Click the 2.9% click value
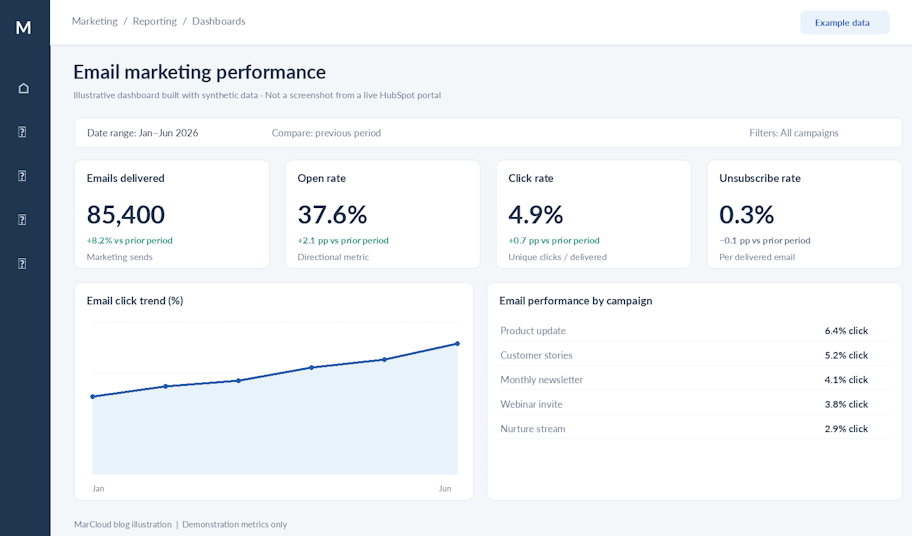912x536 pixels. pyautogui.click(x=846, y=428)
